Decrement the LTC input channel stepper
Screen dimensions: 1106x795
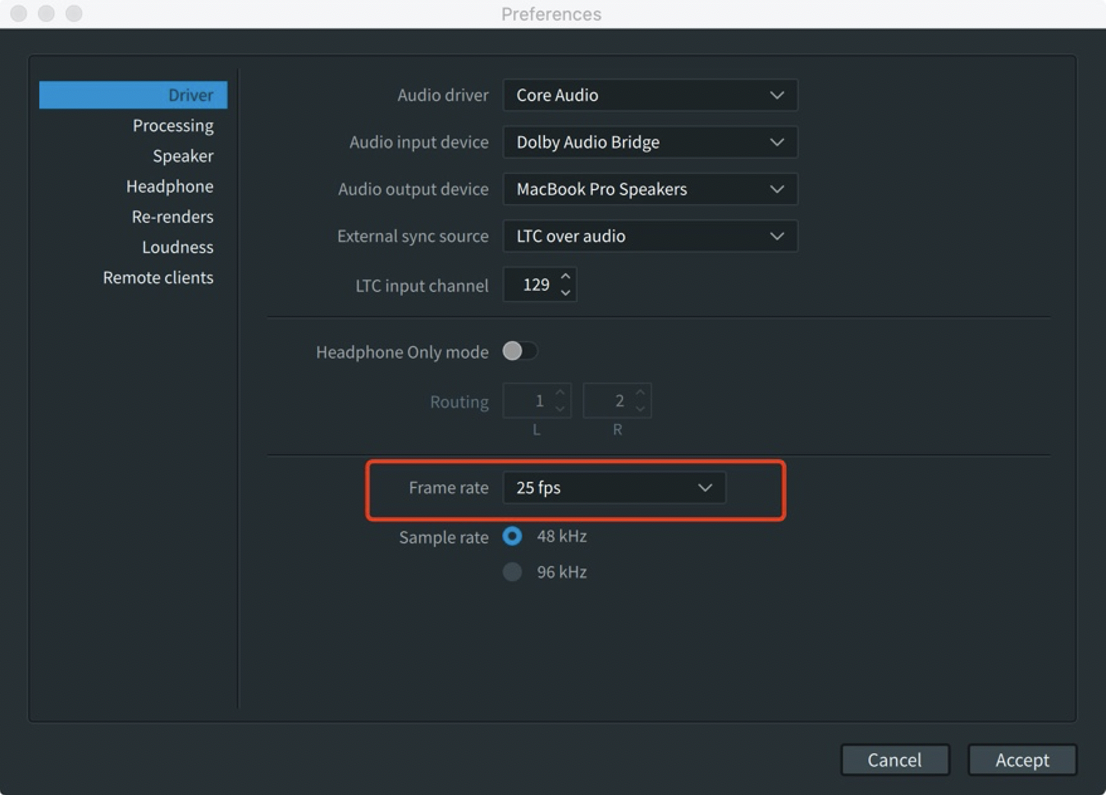pyautogui.click(x=566, y=293)
